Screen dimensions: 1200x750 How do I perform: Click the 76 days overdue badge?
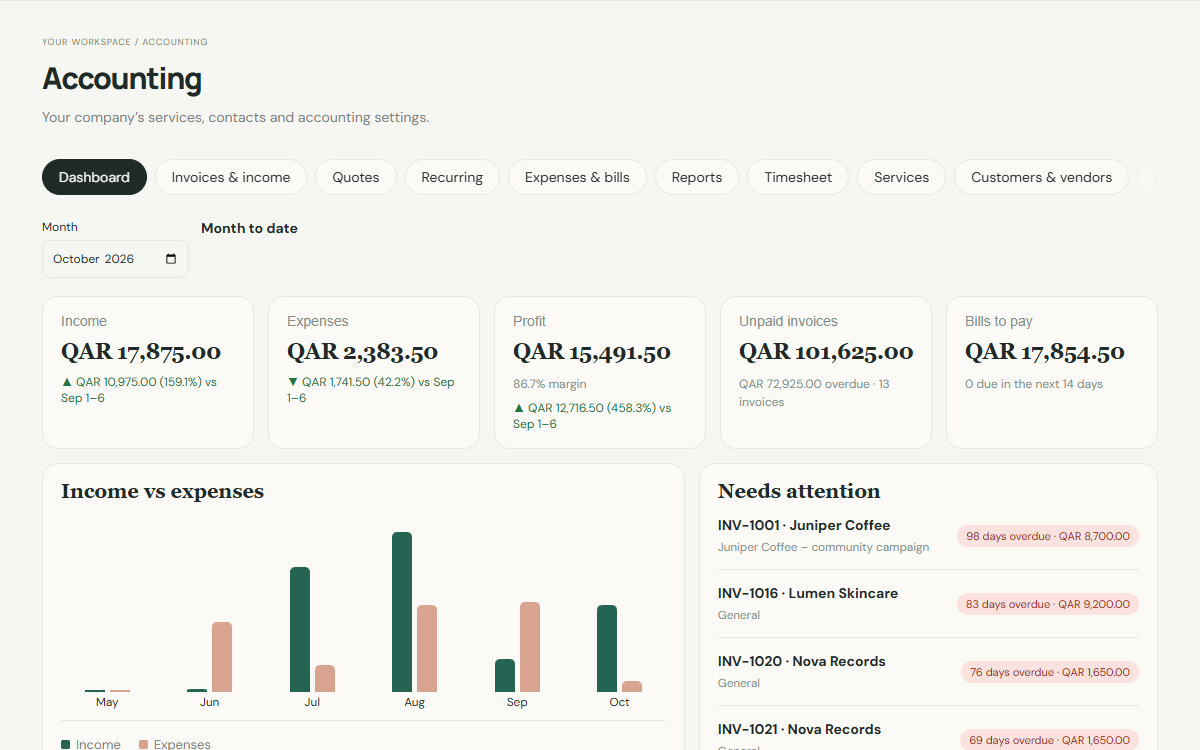pyautogui.click(x=1050, y=672)
